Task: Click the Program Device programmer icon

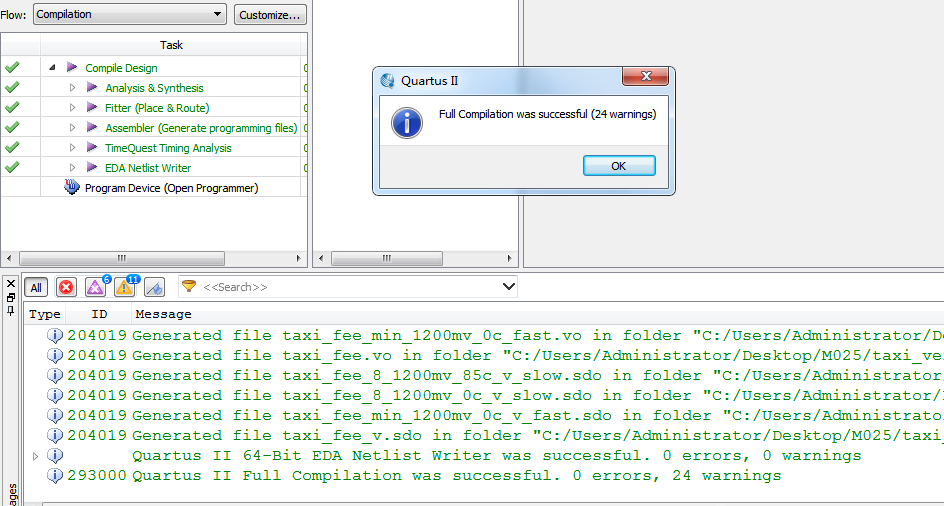Action: coord(72,187)
